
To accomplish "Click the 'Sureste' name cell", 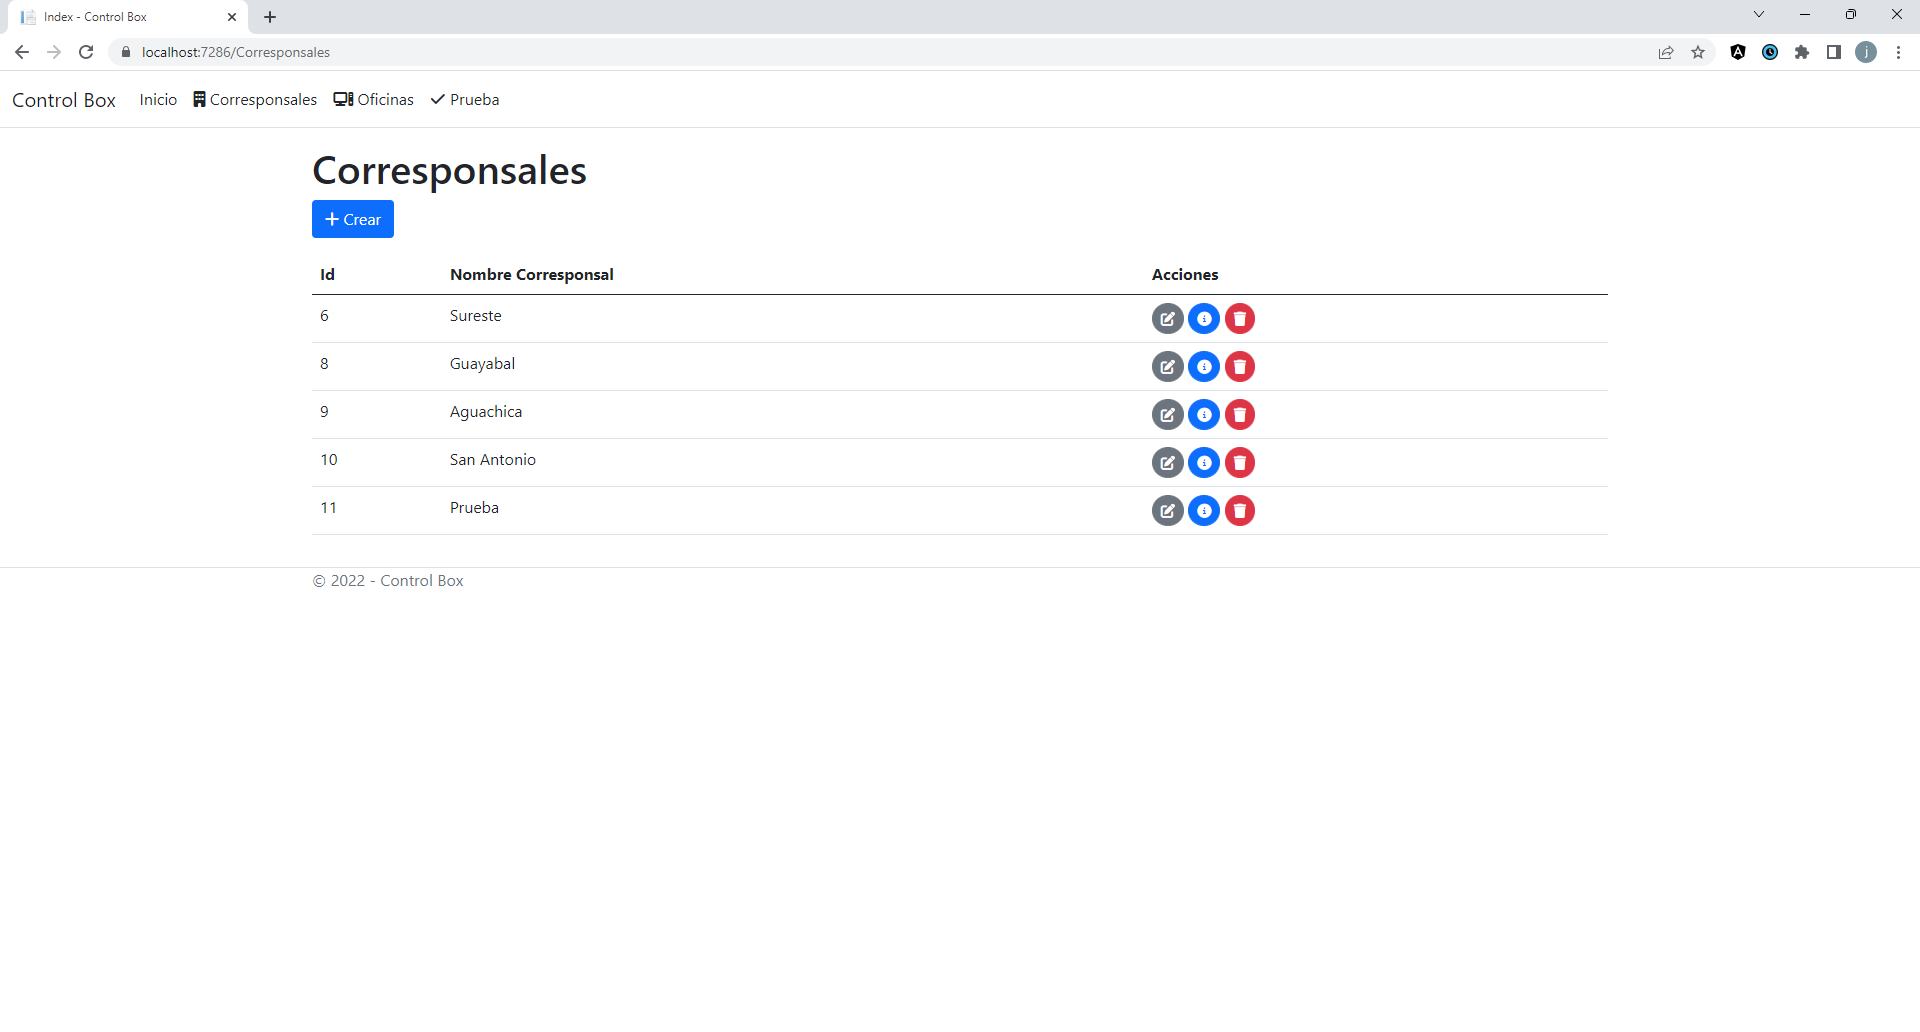I will 476,316.
